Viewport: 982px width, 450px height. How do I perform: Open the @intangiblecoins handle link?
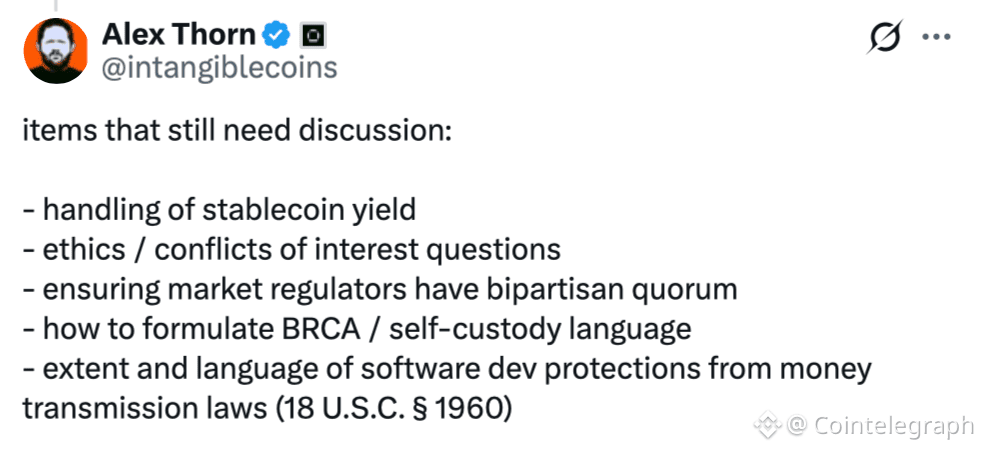pos(219,67)
